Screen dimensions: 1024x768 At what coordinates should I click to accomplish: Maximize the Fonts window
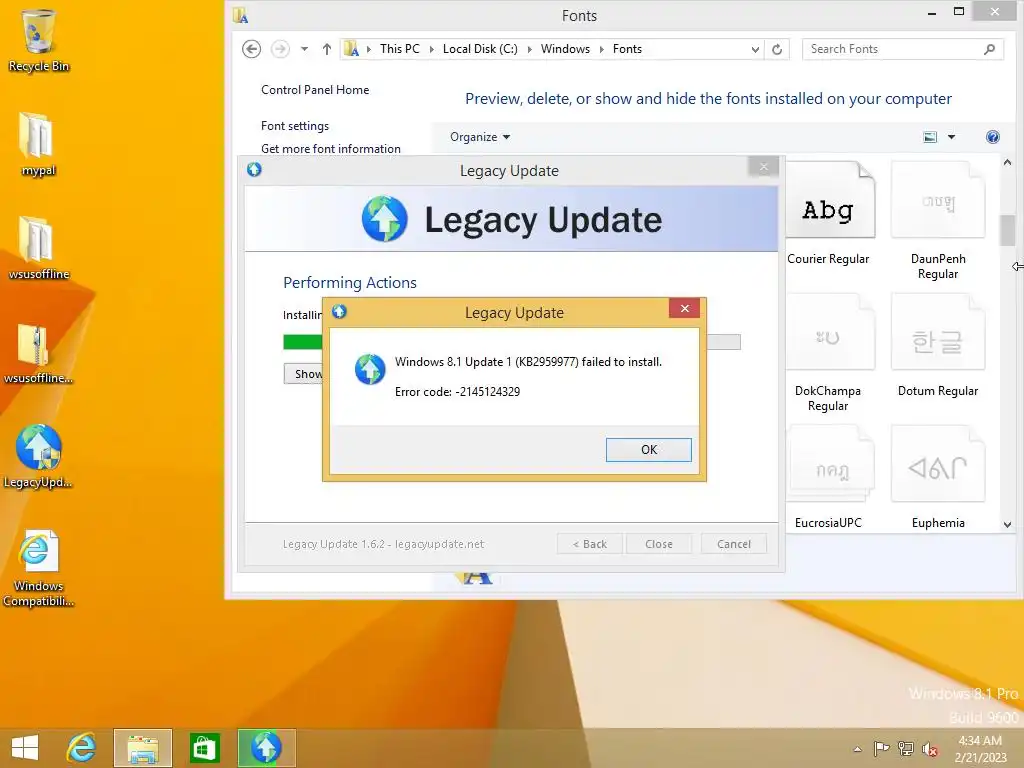959,12
